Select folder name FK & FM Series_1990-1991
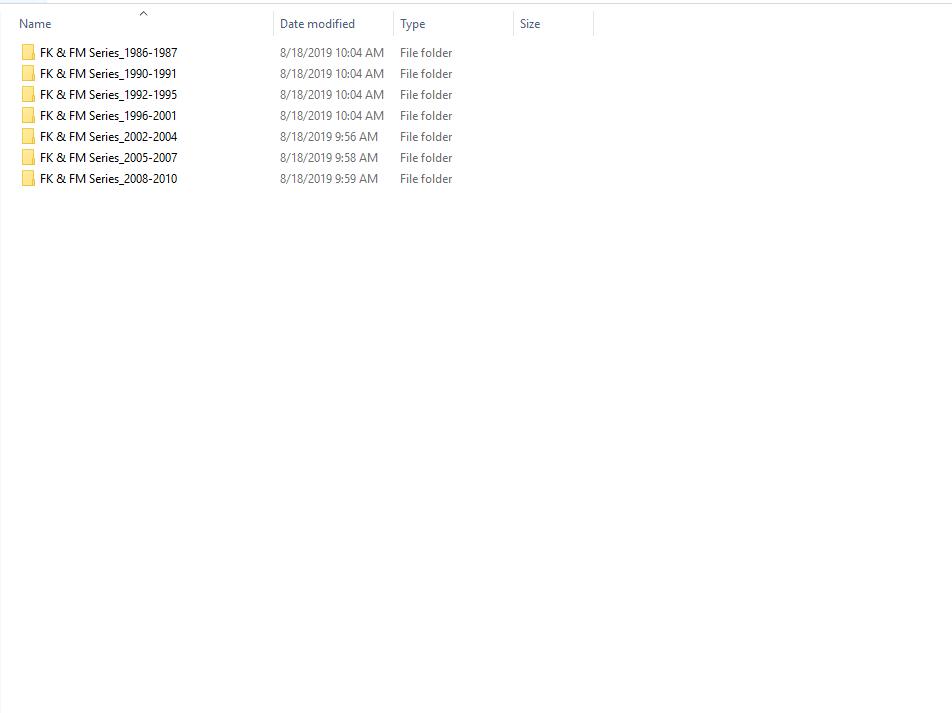The image size is (952, 713). point(109,73)
